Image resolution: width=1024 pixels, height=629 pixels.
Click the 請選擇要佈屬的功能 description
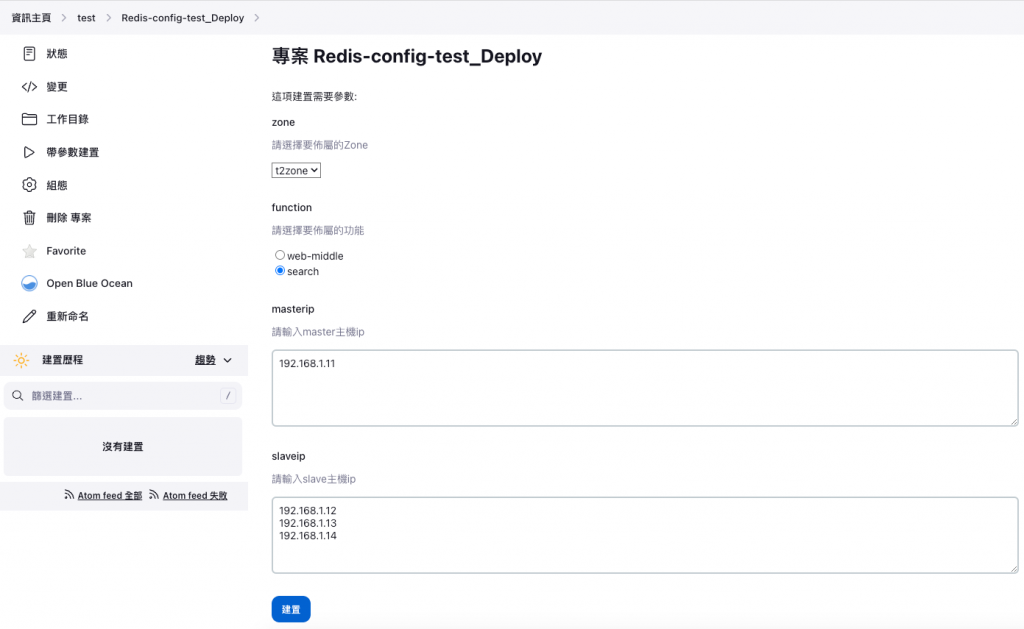click(318, 230)
